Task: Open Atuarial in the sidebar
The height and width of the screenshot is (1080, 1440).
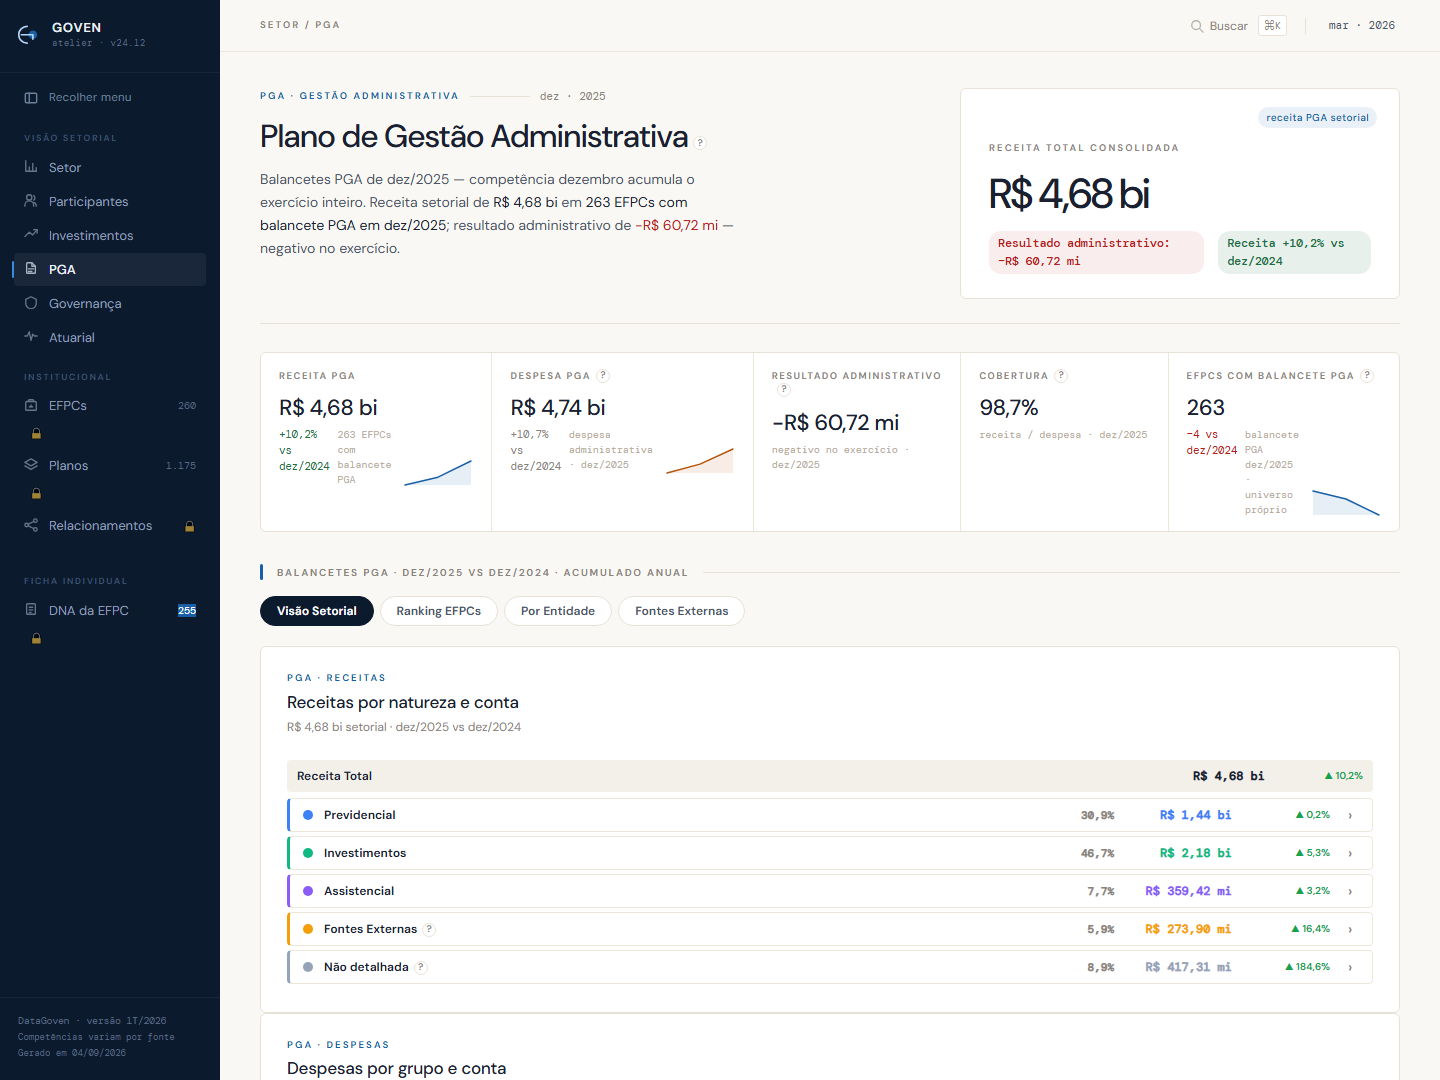Action: (x=109, y=337)
